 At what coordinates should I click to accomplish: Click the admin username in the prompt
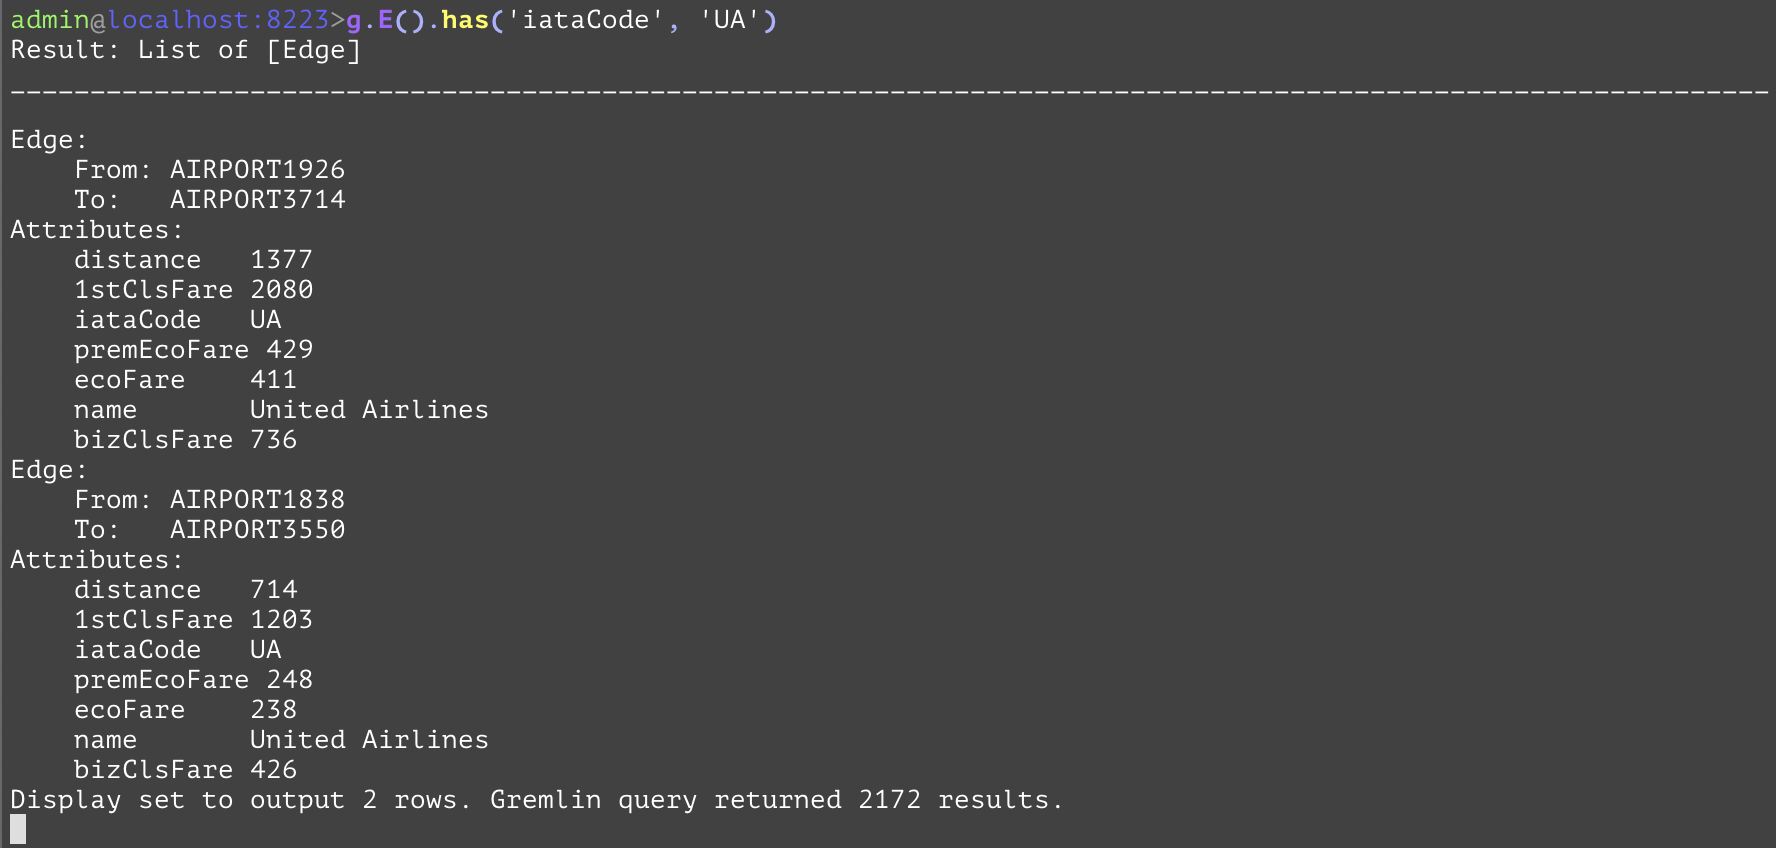(x=50, y=20)
